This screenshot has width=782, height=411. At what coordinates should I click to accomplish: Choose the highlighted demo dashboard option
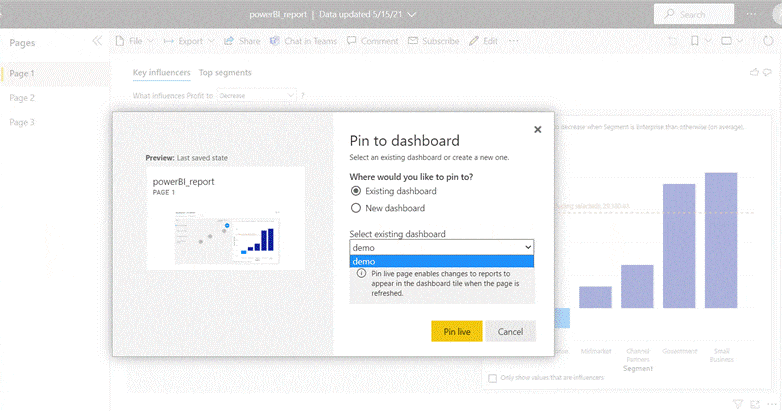442,261
